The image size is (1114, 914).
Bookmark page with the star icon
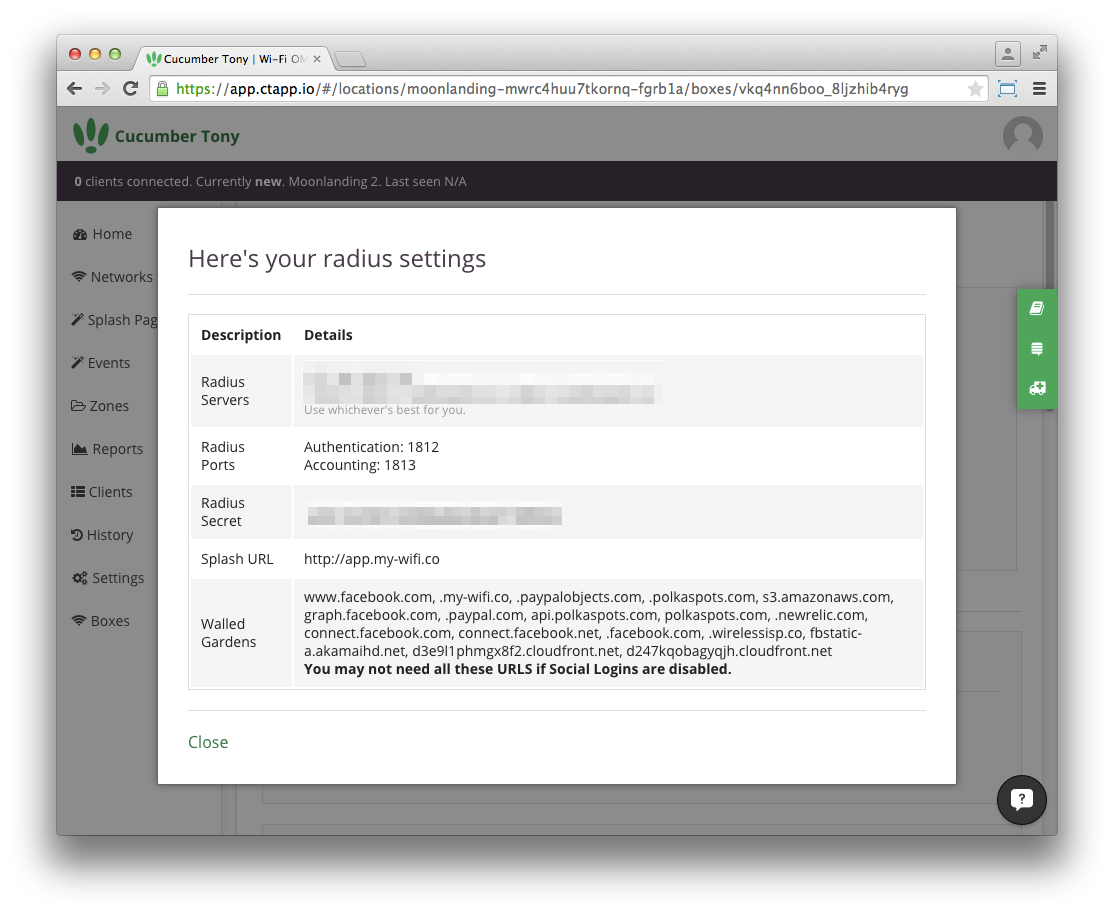(x=975, y=89)
